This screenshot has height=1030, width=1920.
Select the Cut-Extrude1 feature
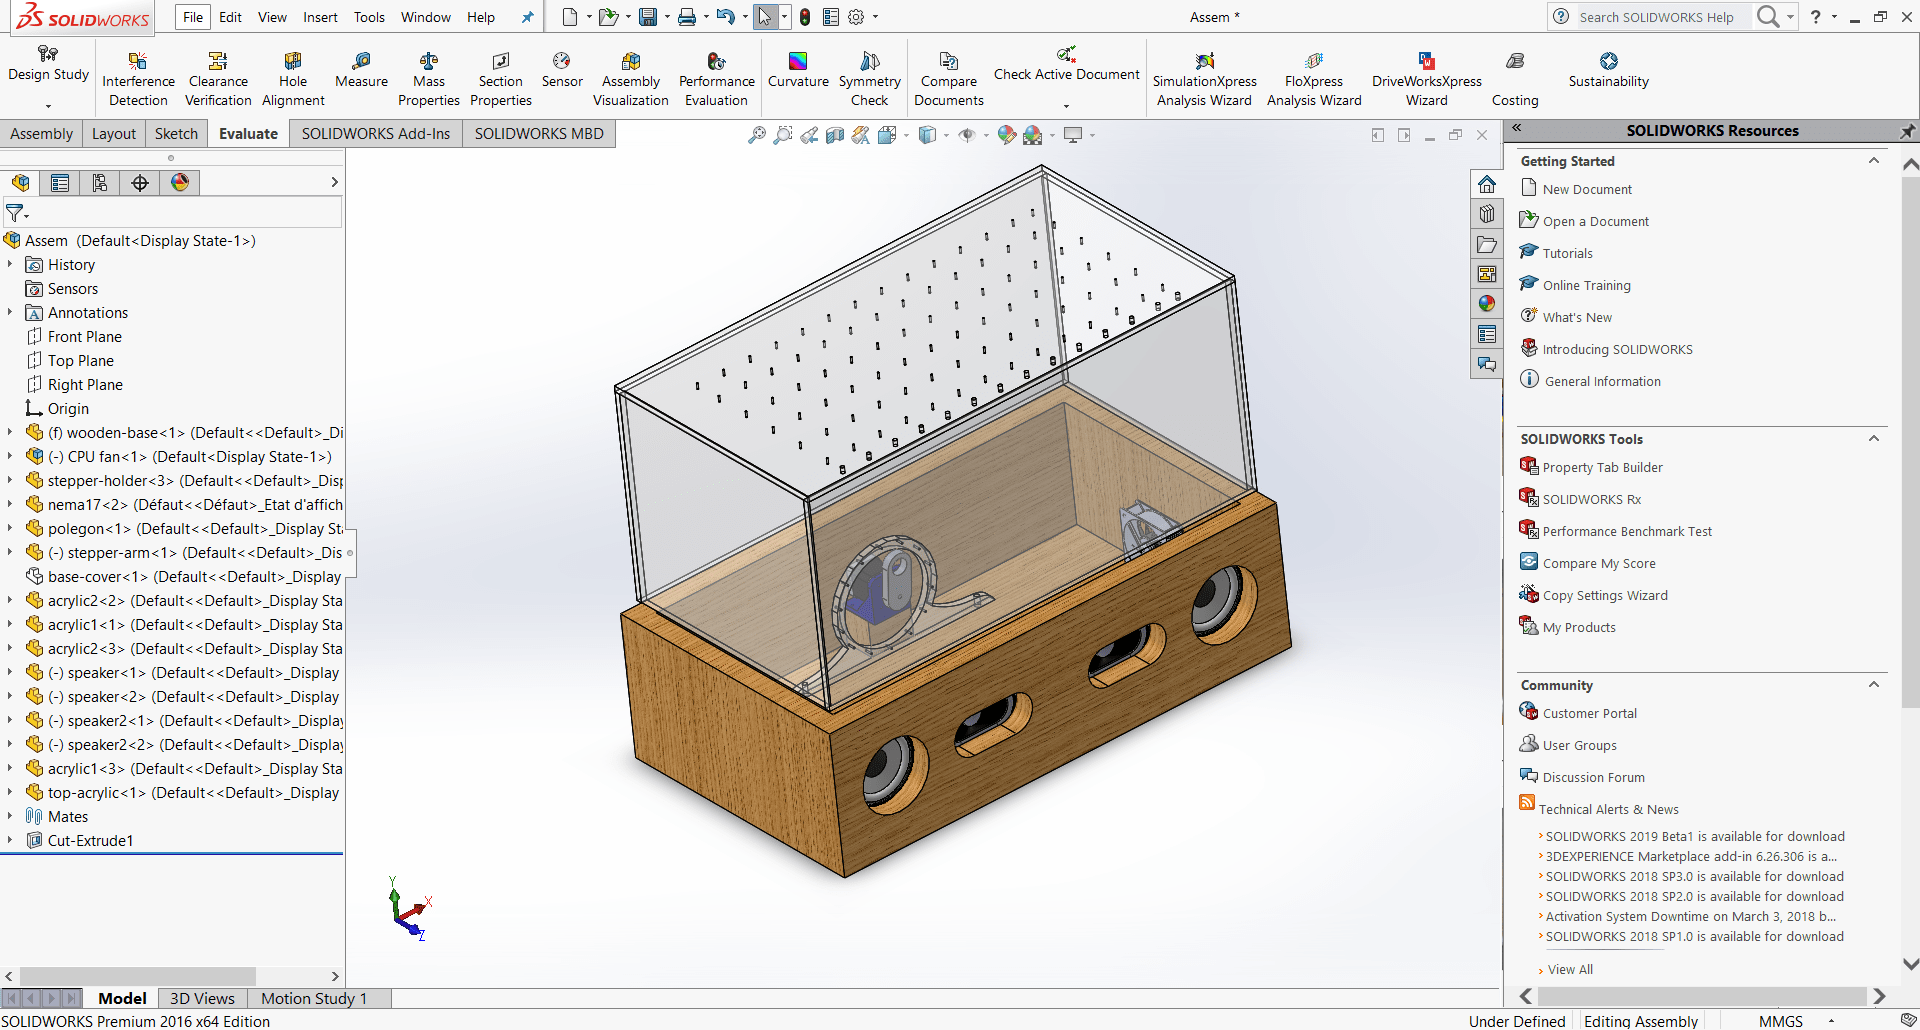90,841
